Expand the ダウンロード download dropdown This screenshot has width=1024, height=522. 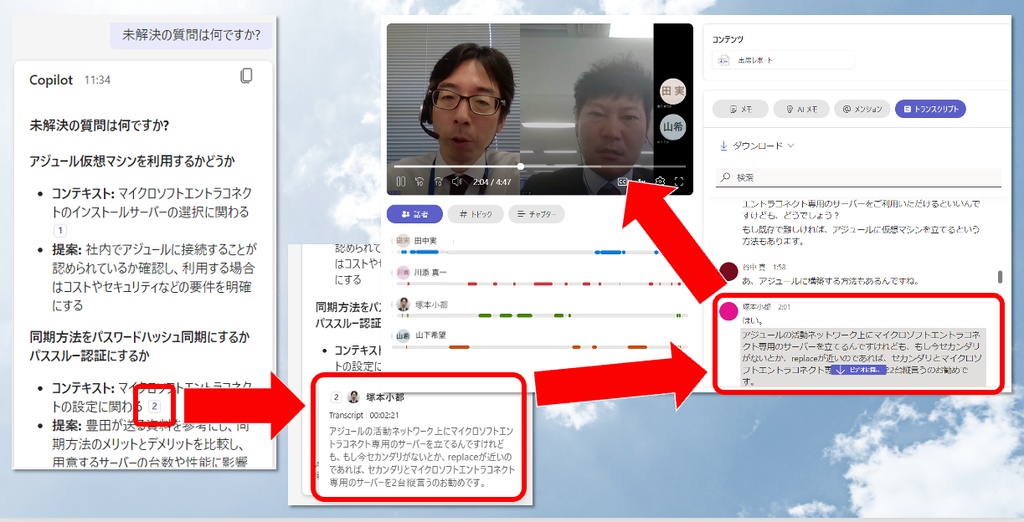click(757, 146)
